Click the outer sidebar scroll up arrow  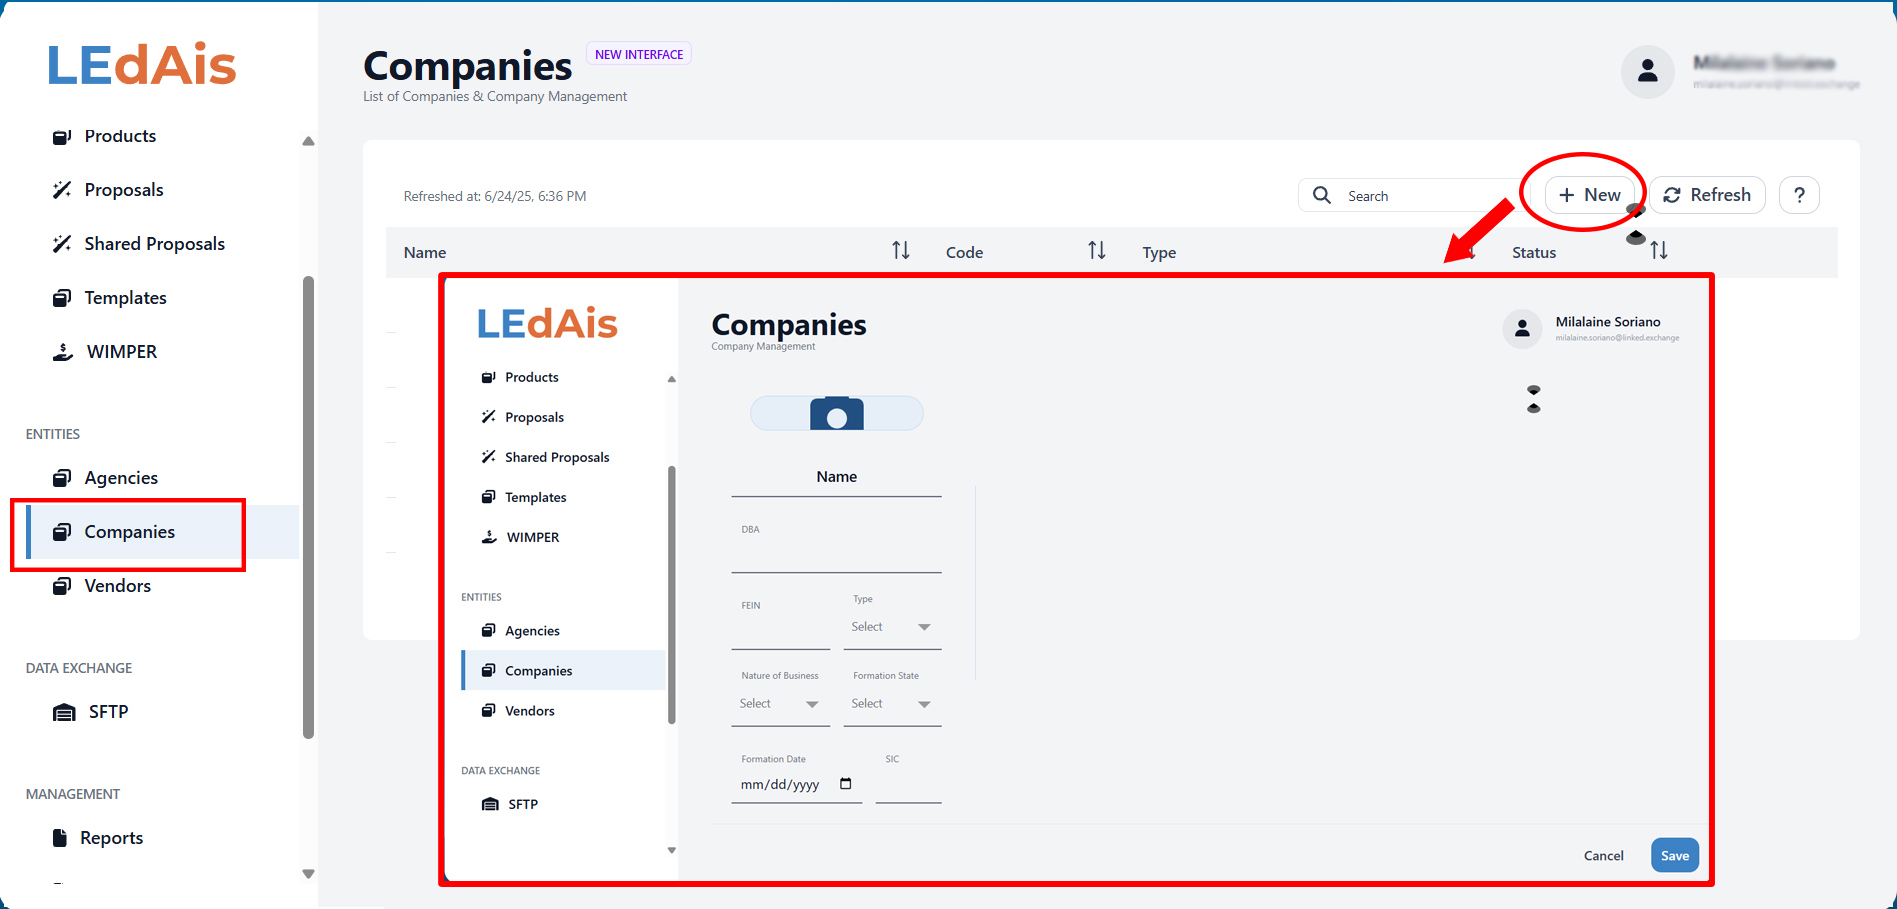(308, 141)
